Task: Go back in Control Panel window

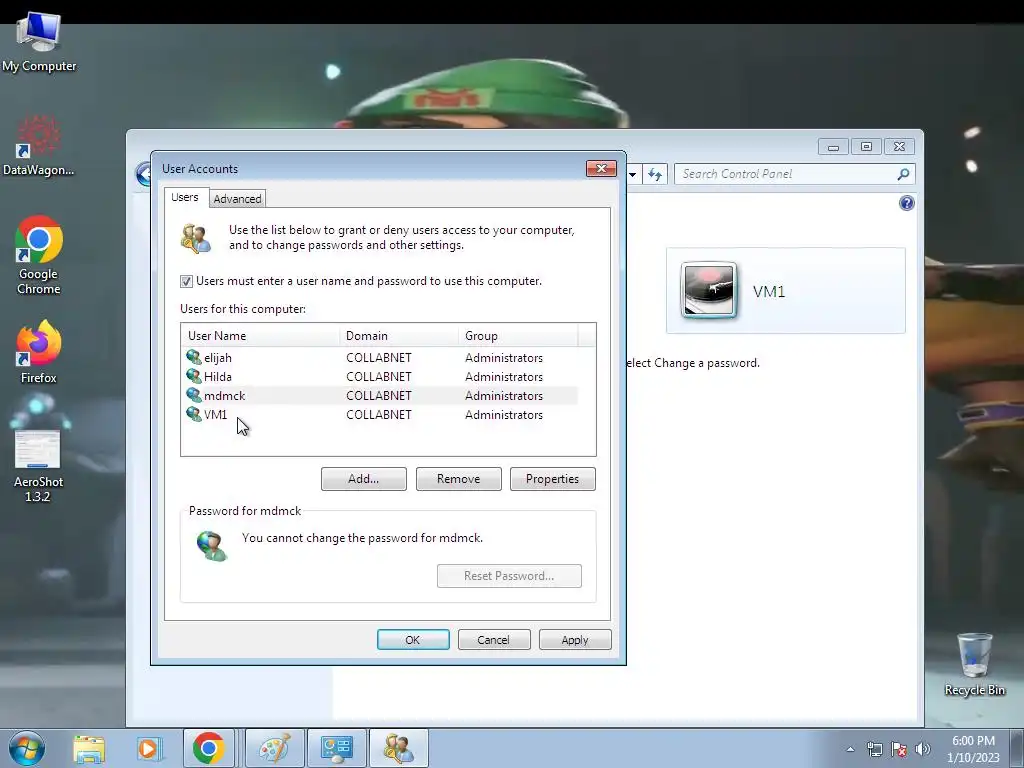Action: pyautogui.click(x=143, y=174)
